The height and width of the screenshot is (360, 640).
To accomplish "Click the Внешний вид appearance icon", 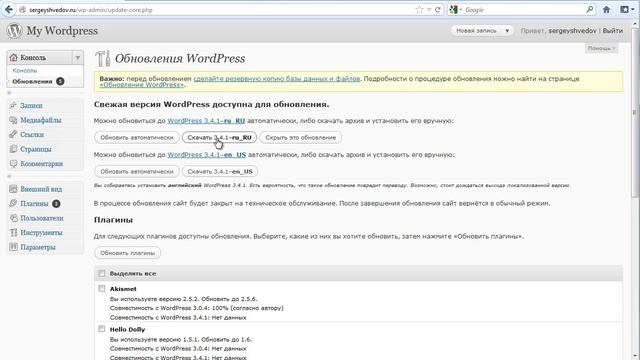I will 13,189.
